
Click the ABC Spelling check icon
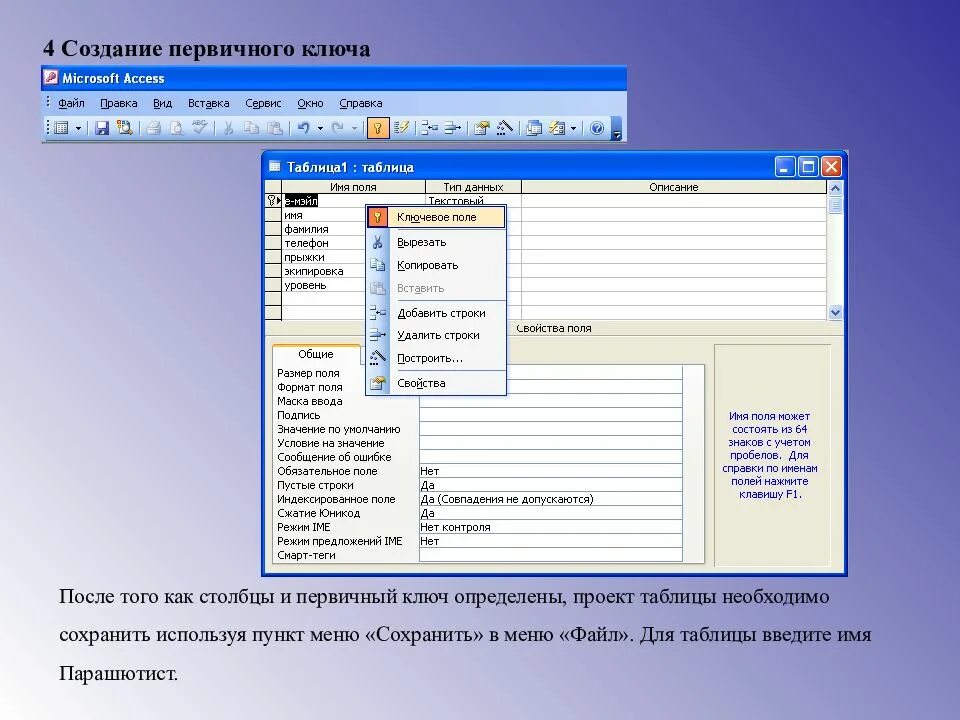pos(200,127)
